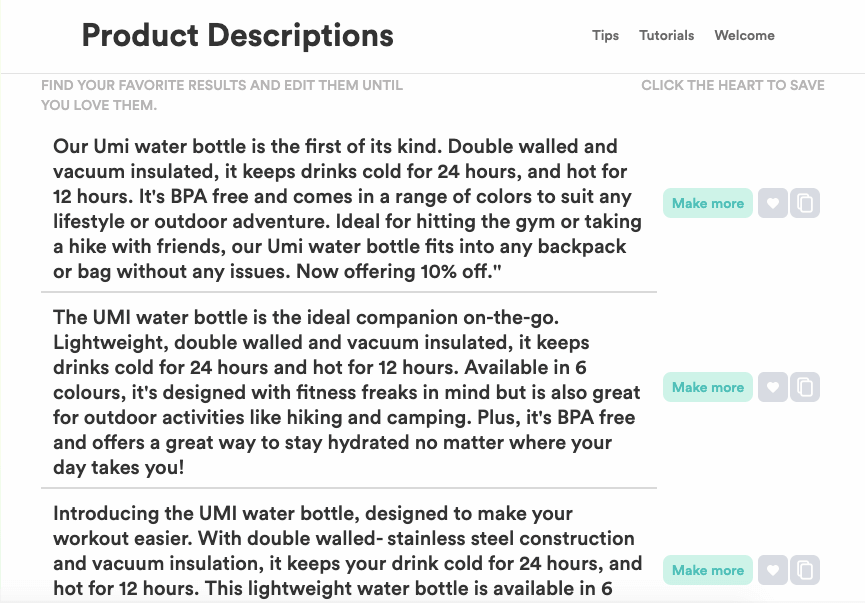Viewport: 865px width, 603px height.
Task: Copy the first Umi water bottle description
Action: [805, 203]
